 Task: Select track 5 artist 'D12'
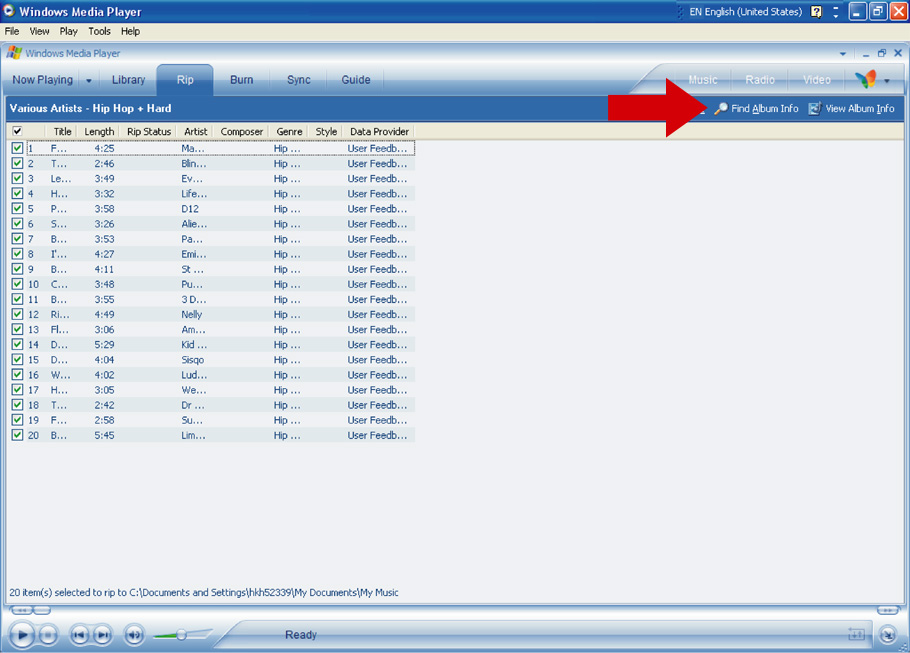click(190, 208)
